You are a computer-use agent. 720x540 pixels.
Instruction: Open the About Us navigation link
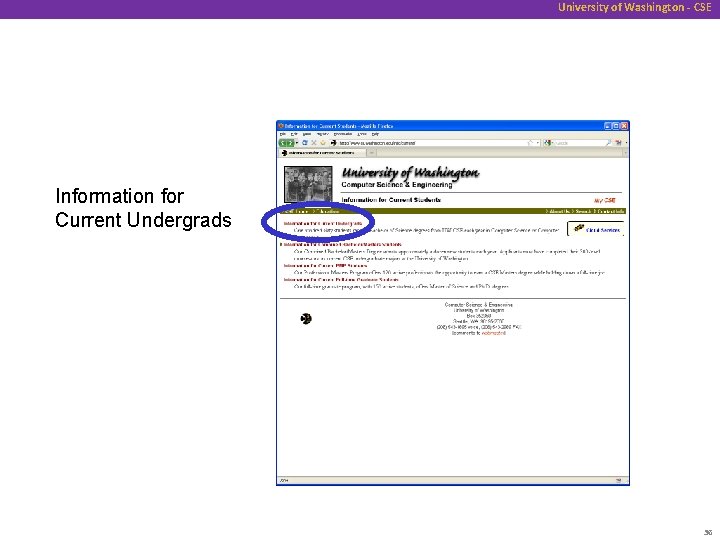coord(558,211)
